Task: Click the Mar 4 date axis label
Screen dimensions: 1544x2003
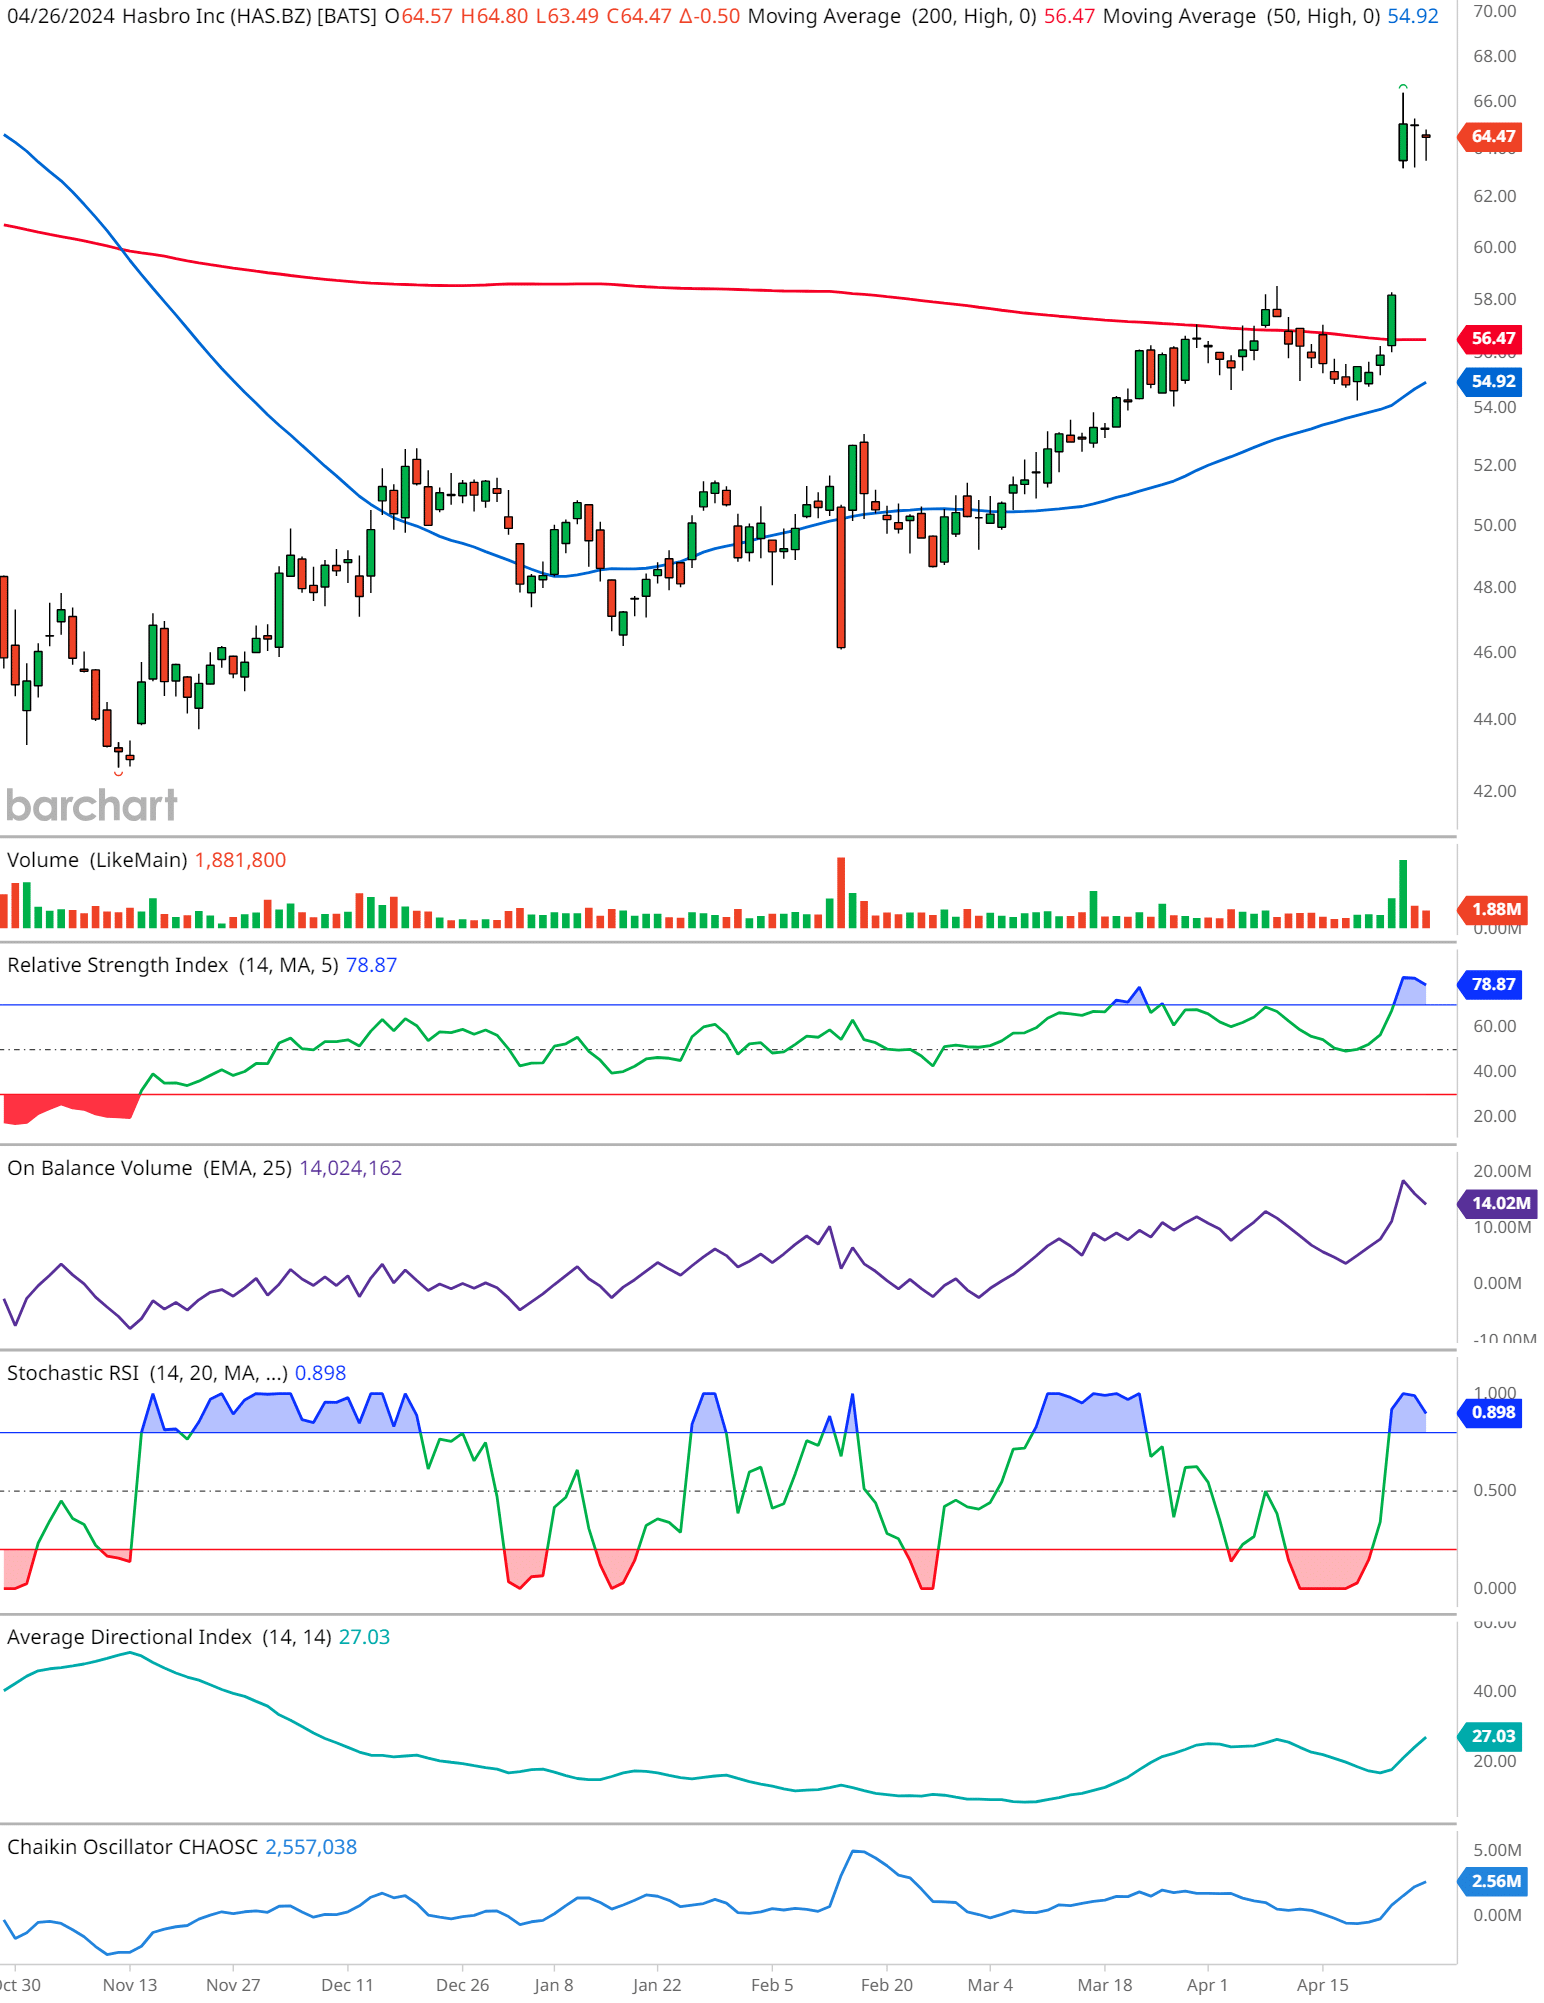Action: [990, 1985]
